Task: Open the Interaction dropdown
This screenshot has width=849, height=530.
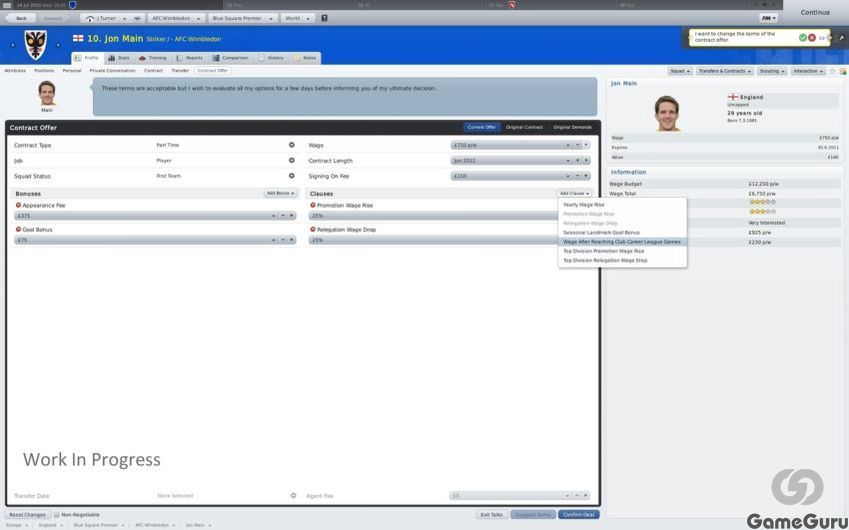Action: point(808,71)
